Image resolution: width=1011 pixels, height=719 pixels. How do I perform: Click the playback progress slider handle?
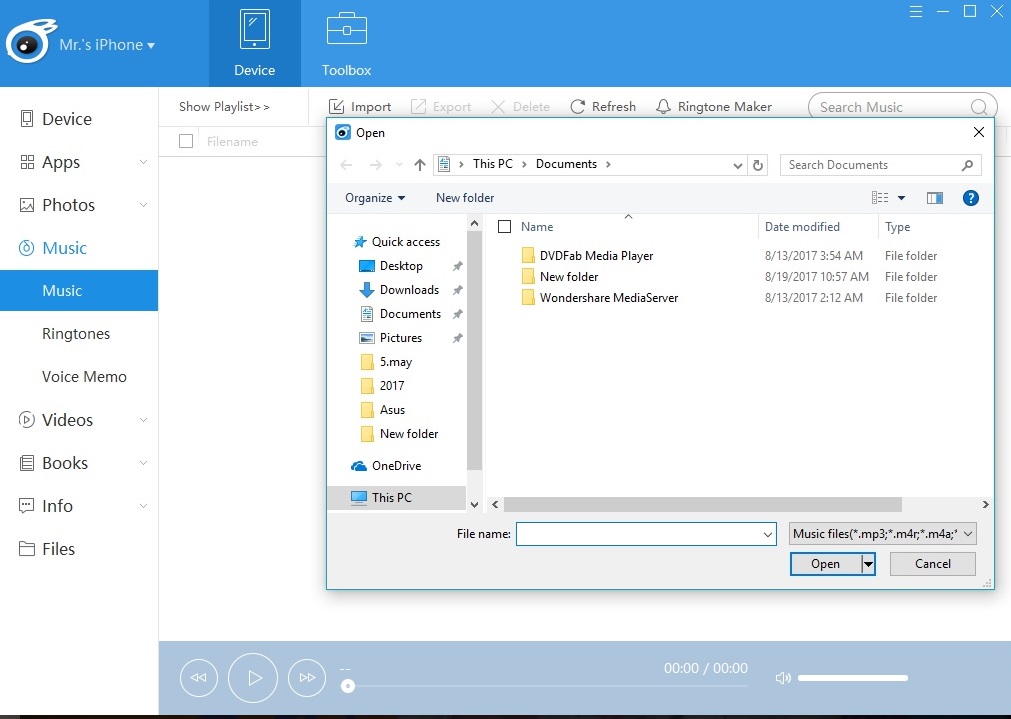tap(348, 686)
